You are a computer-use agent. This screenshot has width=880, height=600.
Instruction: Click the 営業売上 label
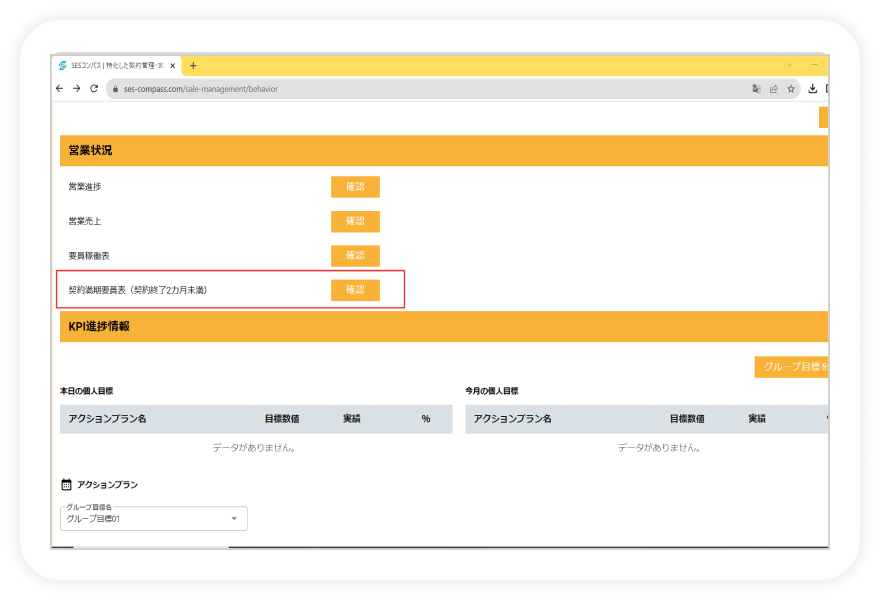tap(85, 221)
